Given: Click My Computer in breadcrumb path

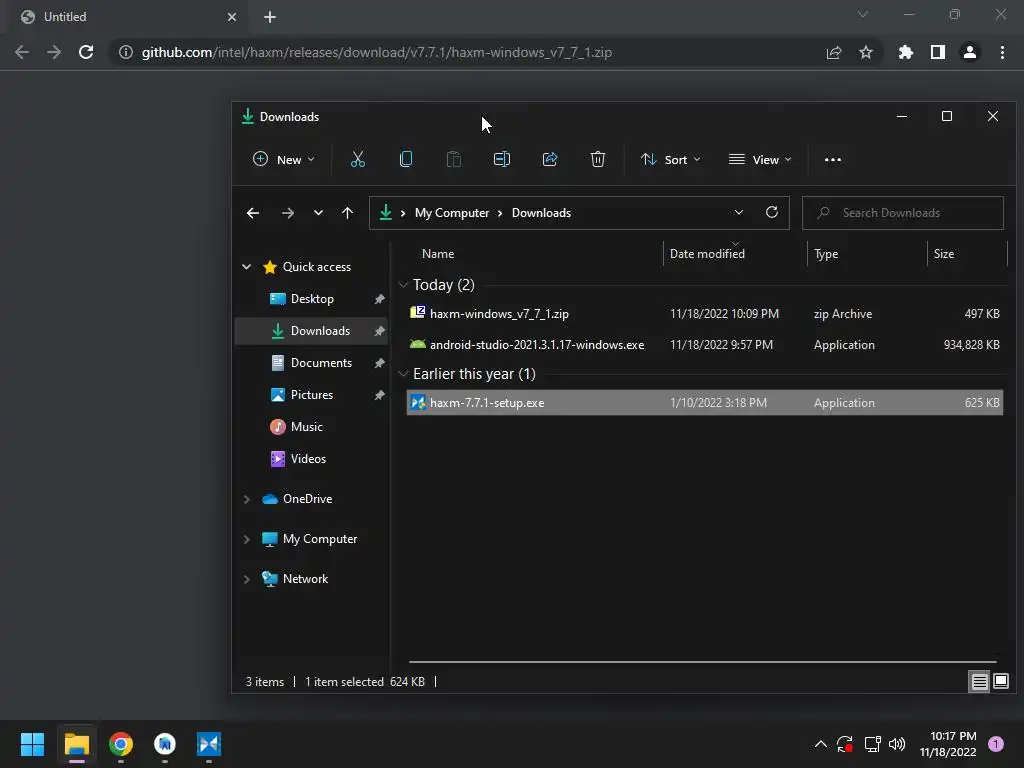Looking at the screenshot, I should click(x=452, y=213).
